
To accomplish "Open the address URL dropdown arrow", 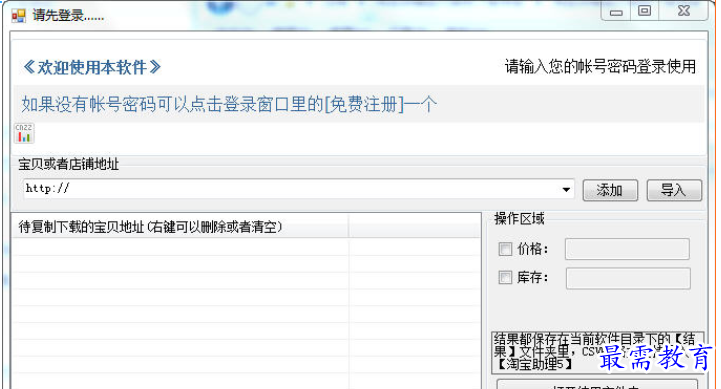I will (566, 189).
